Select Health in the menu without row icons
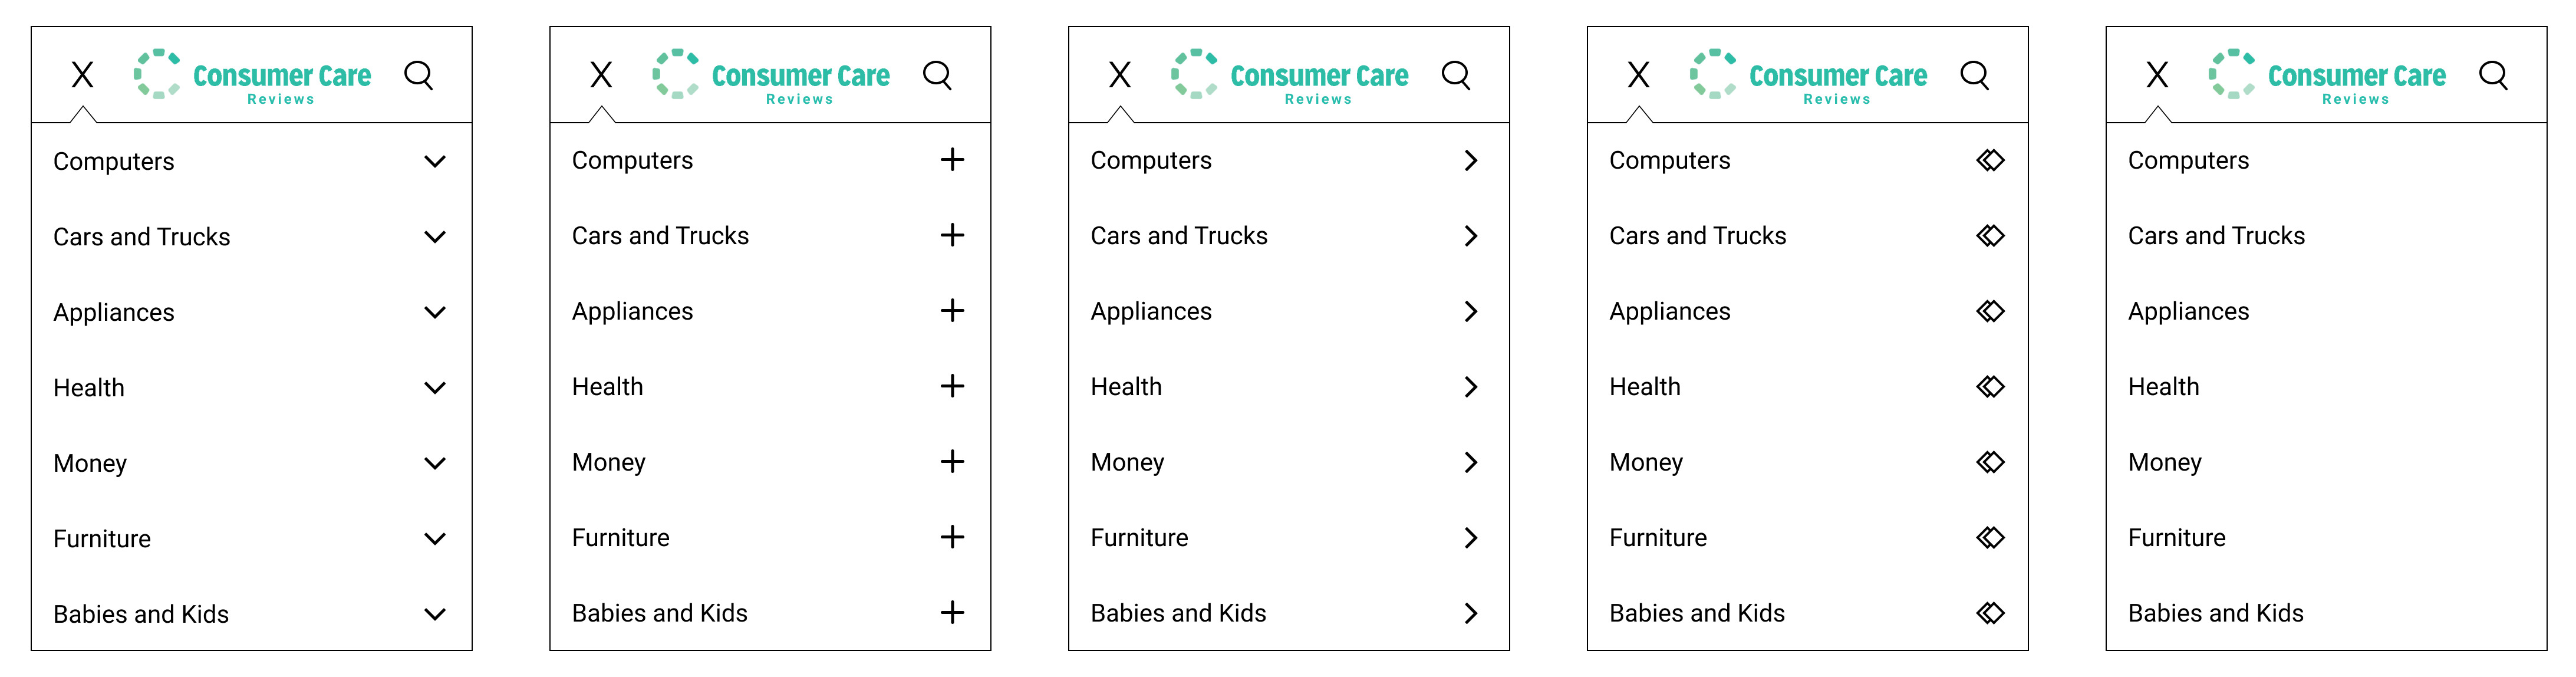 2163,387
